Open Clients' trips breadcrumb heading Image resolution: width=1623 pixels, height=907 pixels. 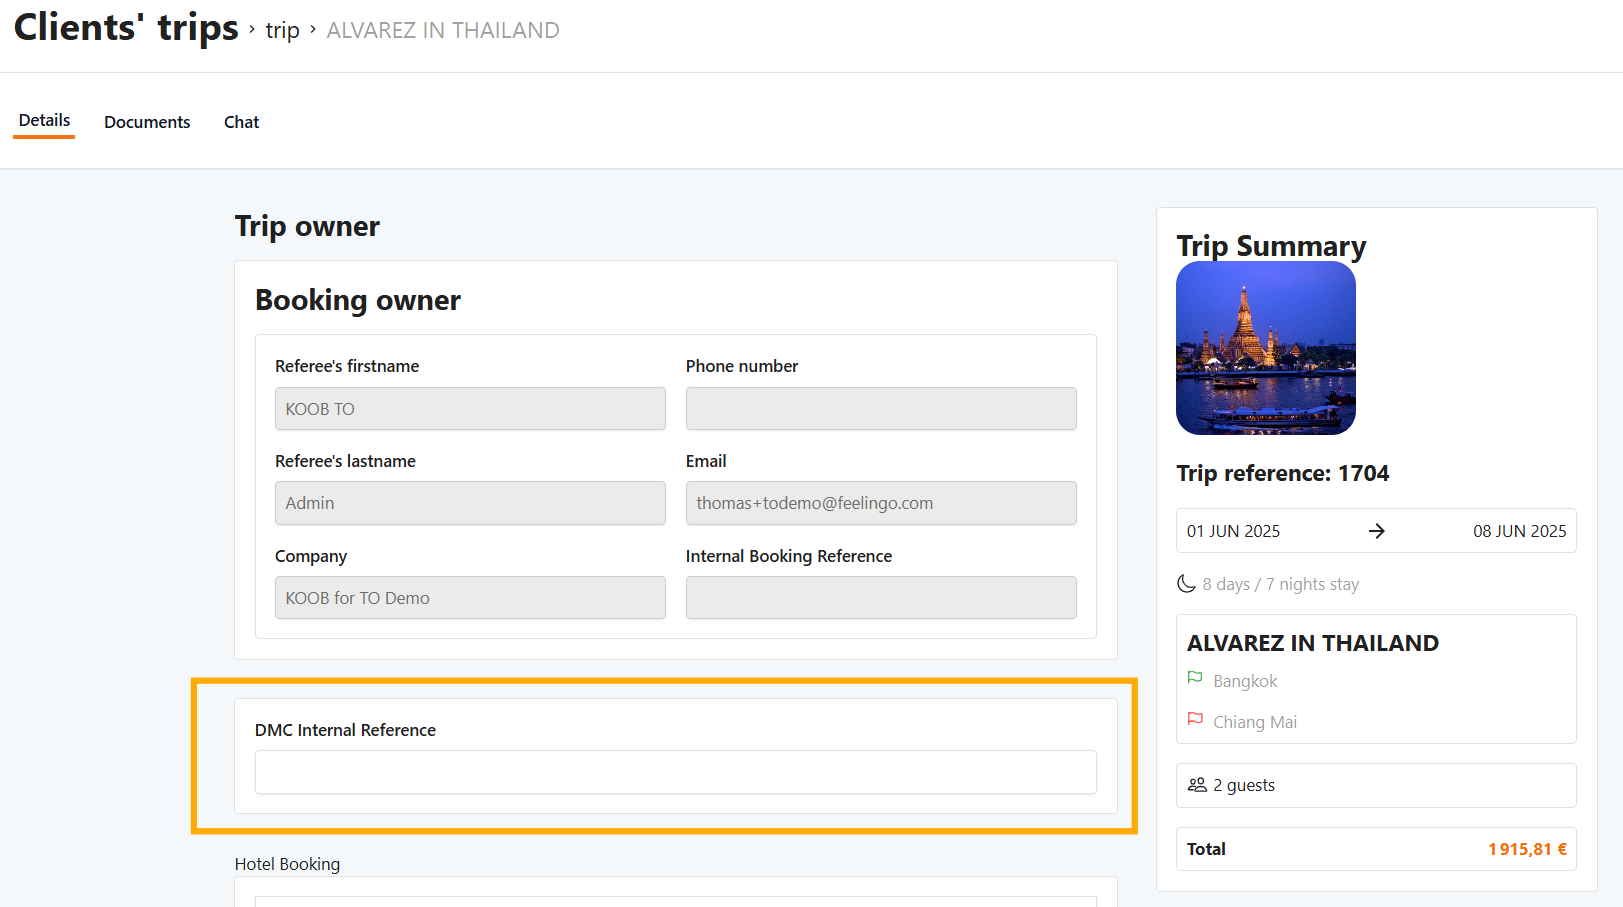126,28
